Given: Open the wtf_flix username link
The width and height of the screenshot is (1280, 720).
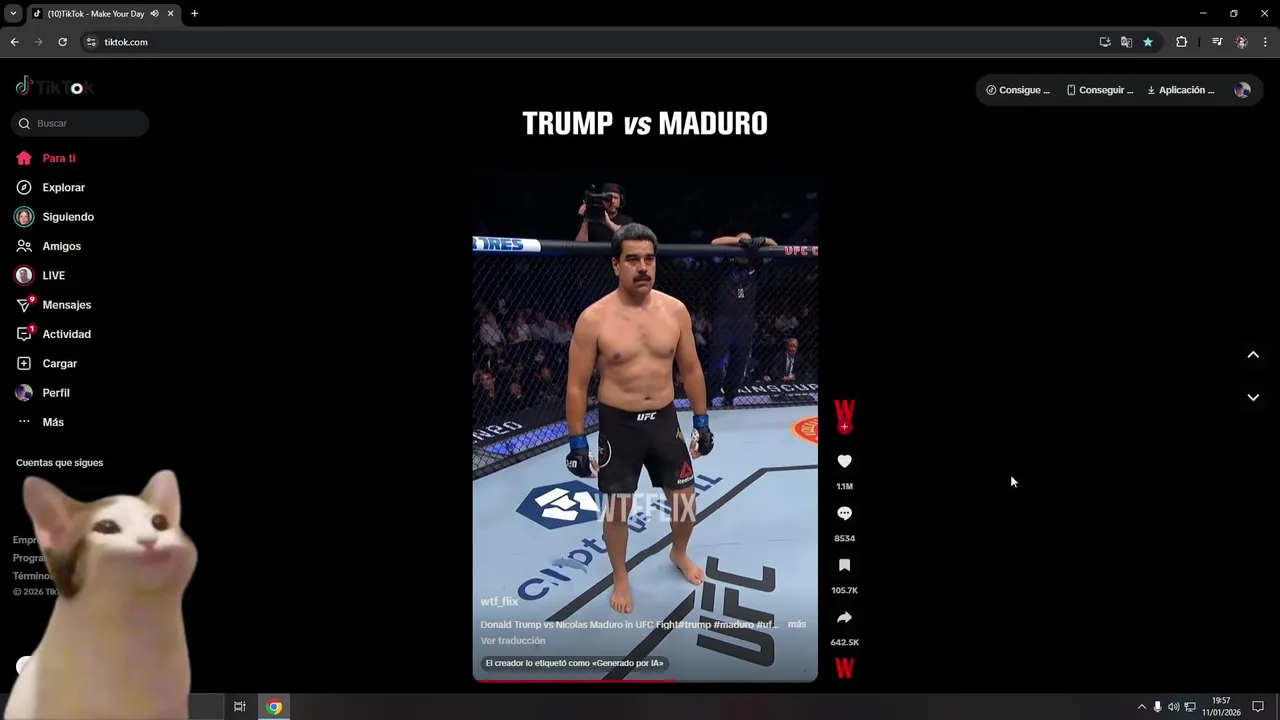Looking at the screenshot, I should click(499, 602).
